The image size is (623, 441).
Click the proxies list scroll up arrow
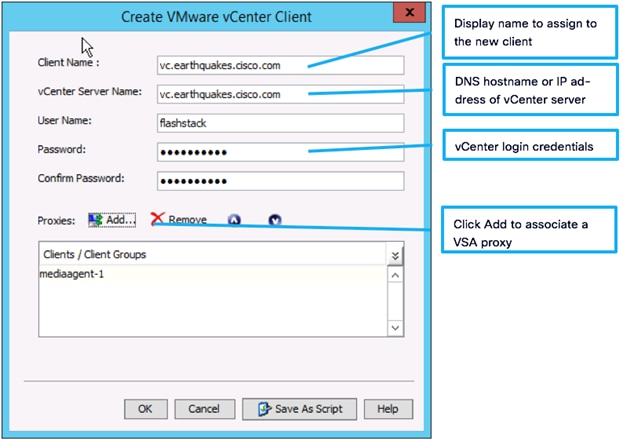coord(395,275)
